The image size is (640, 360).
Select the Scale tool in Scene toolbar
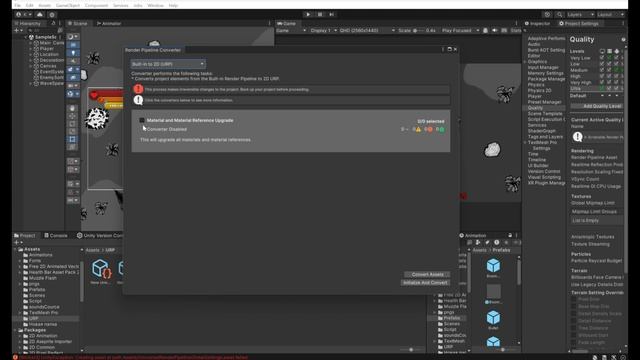[x=73, y=131]
